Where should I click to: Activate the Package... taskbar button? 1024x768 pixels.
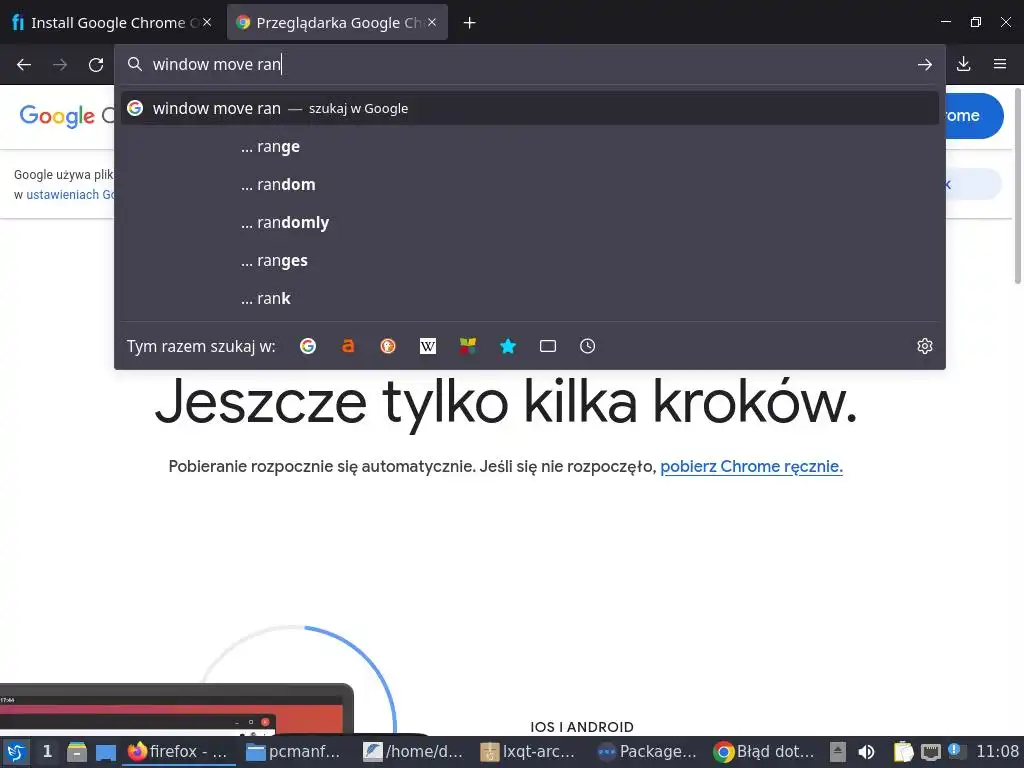click(647, 752)
